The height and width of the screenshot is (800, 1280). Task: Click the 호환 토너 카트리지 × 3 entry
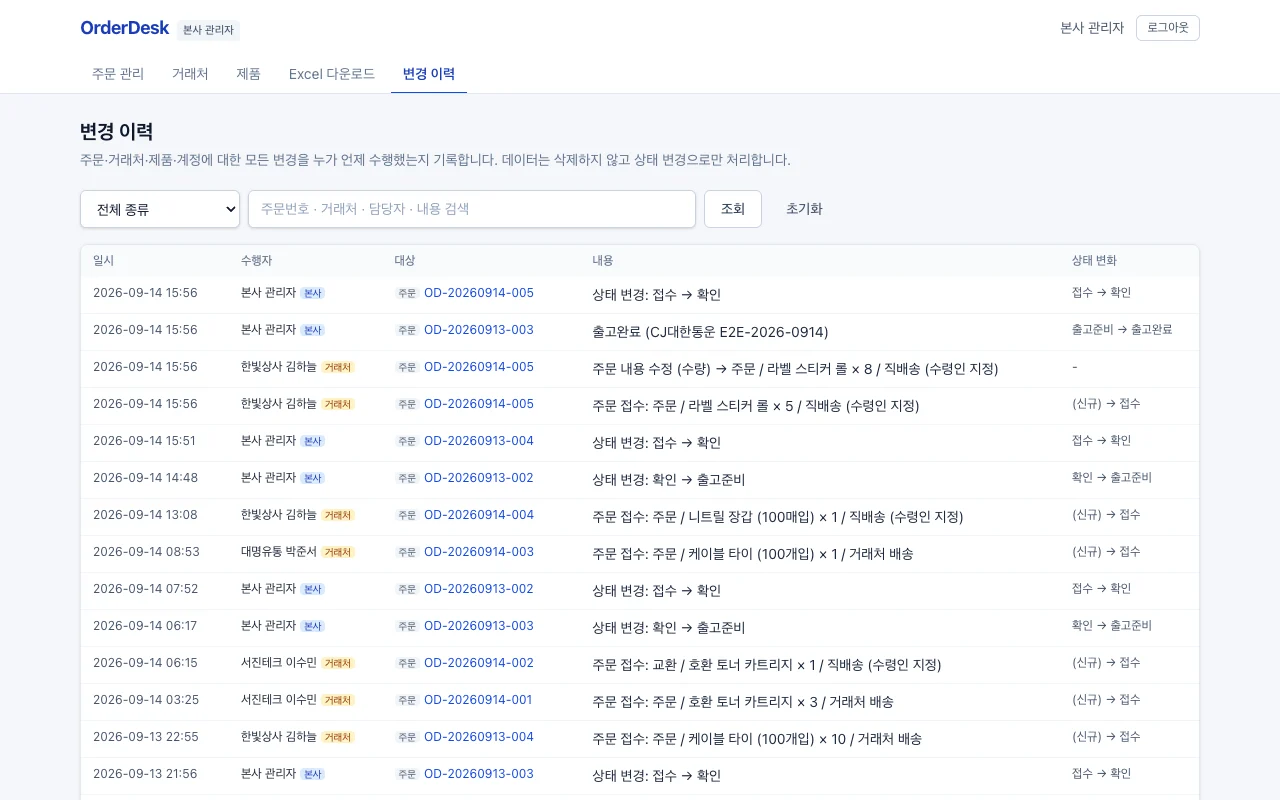[743, 702]
